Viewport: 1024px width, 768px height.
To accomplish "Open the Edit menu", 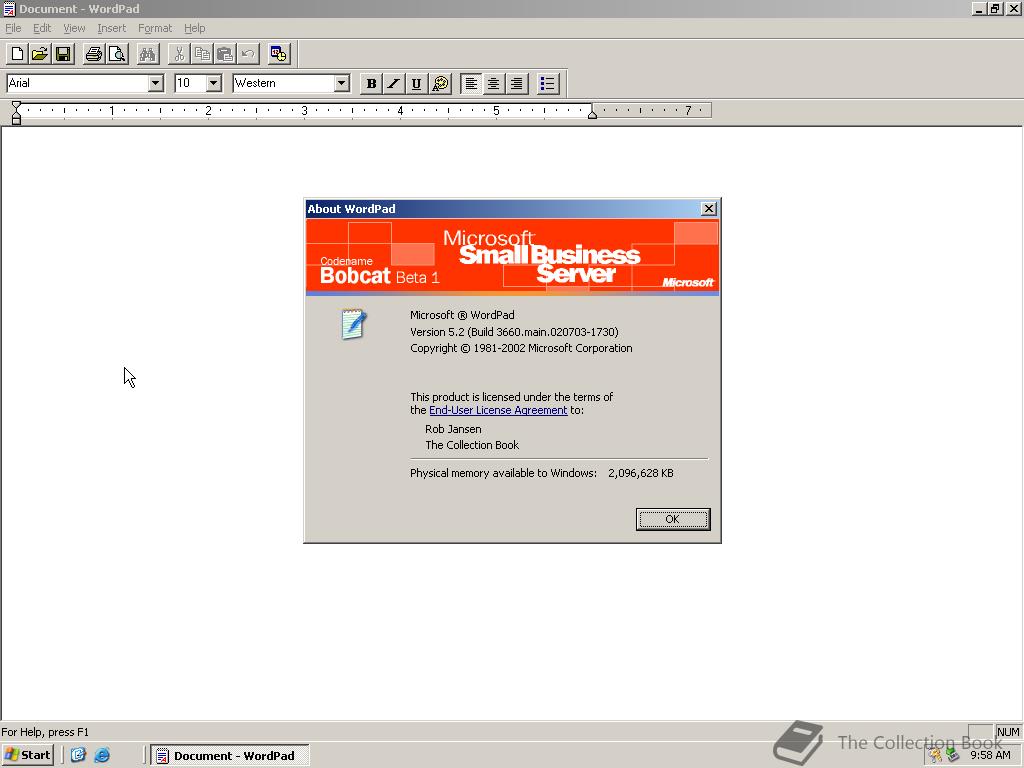I will [42, 28].
